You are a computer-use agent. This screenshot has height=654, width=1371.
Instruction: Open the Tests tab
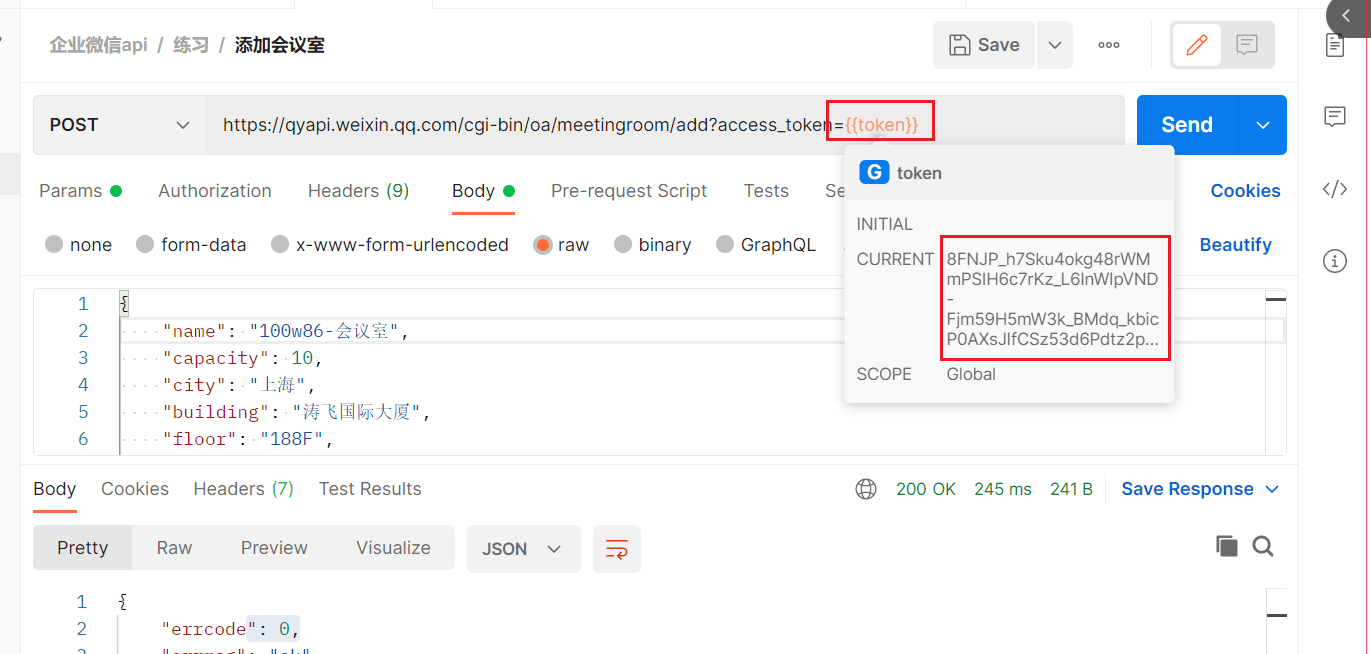766,191
